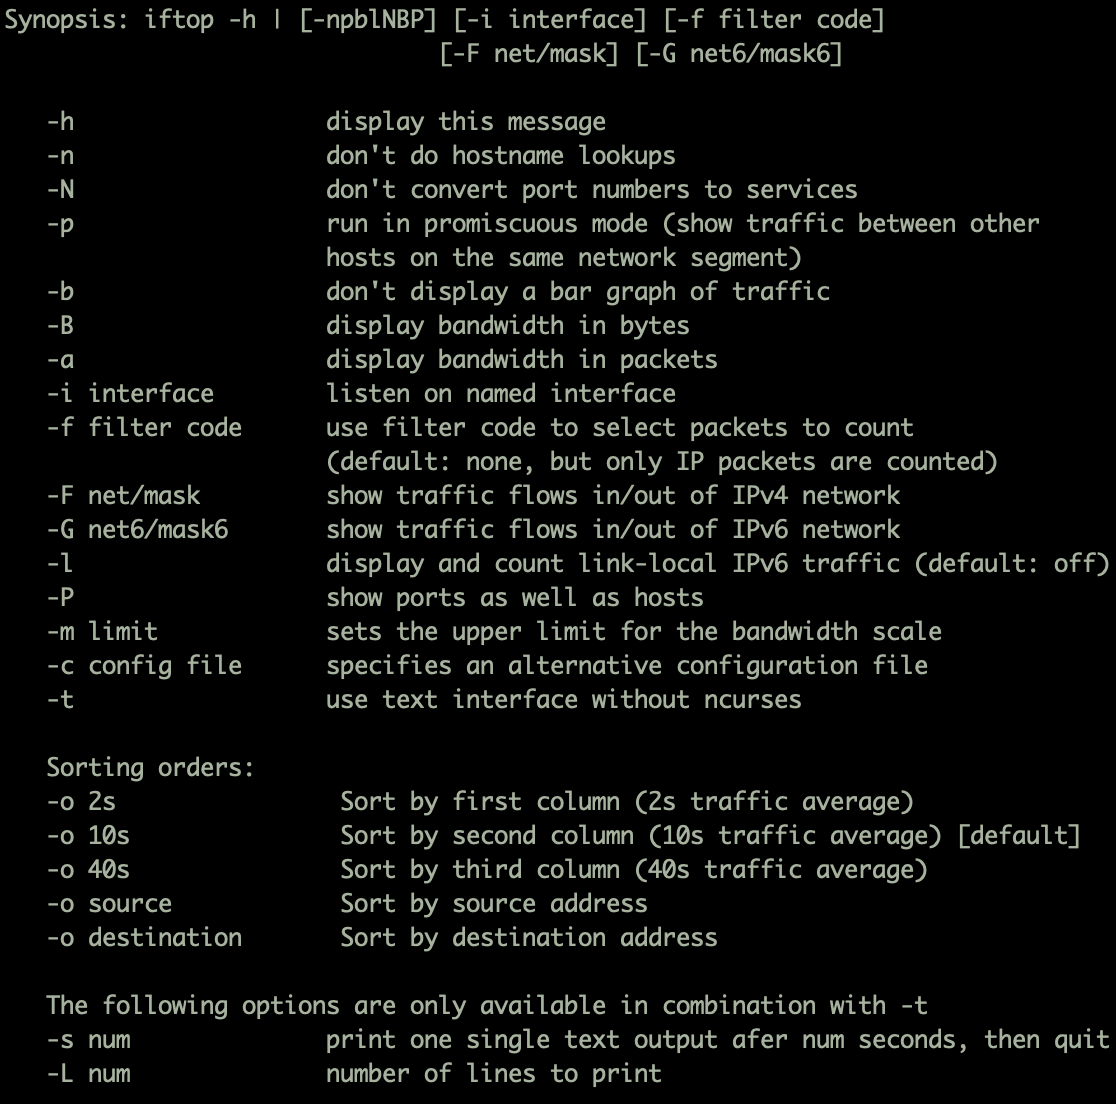Click the "-o destination" option
The image size is (1116, 1104).
(x=144, y=937)
